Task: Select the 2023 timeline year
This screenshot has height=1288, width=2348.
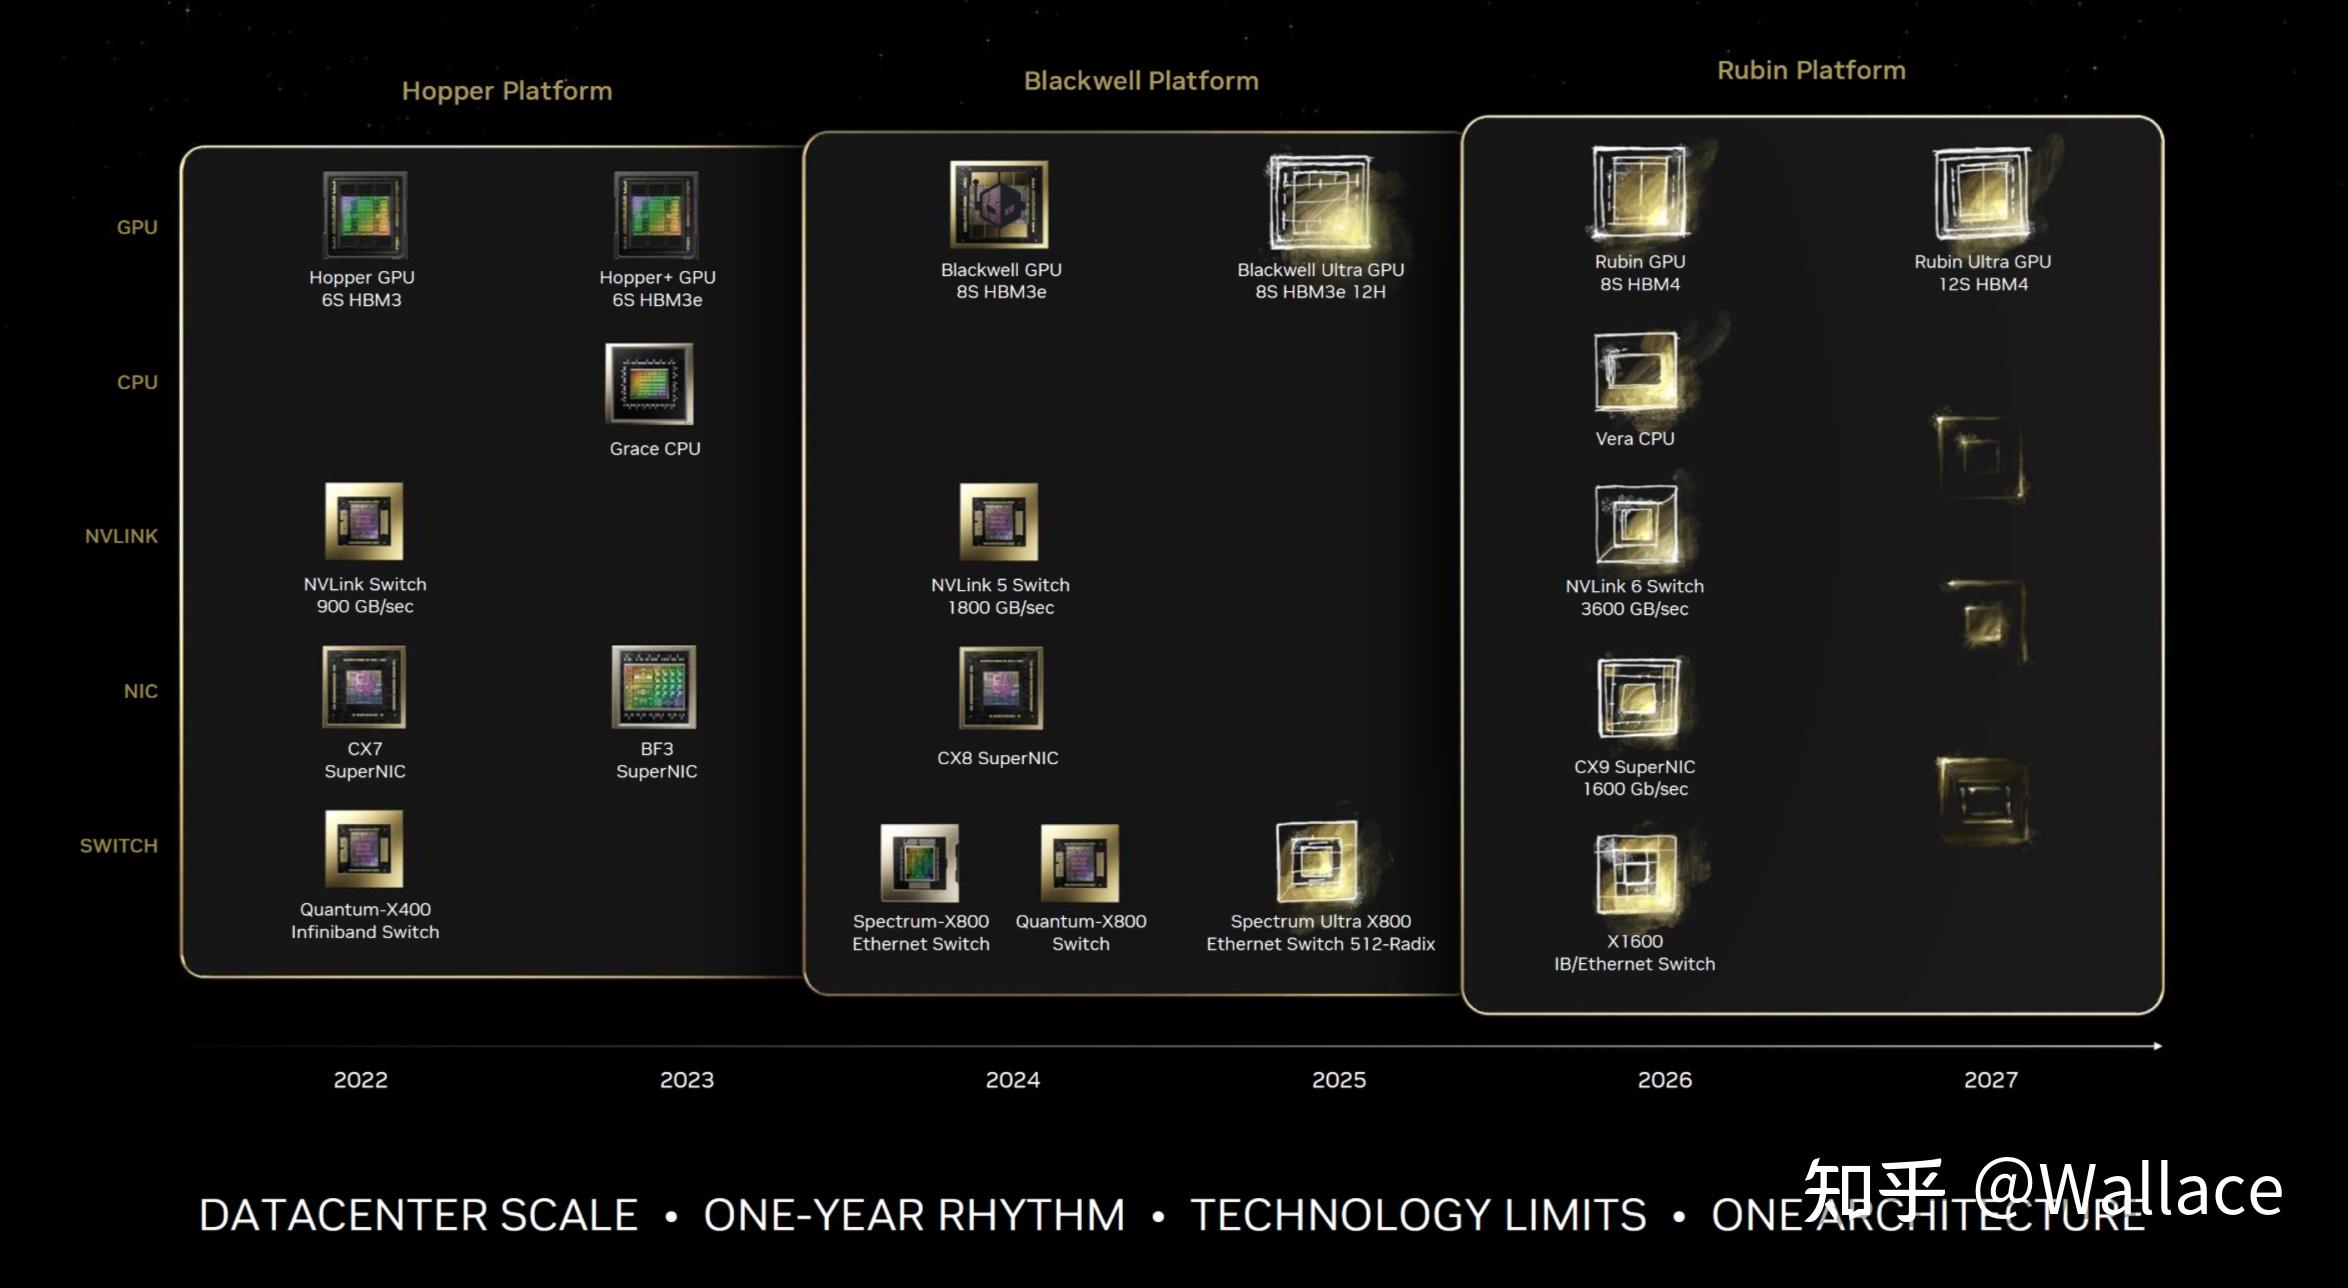Action: point(687,1080)
